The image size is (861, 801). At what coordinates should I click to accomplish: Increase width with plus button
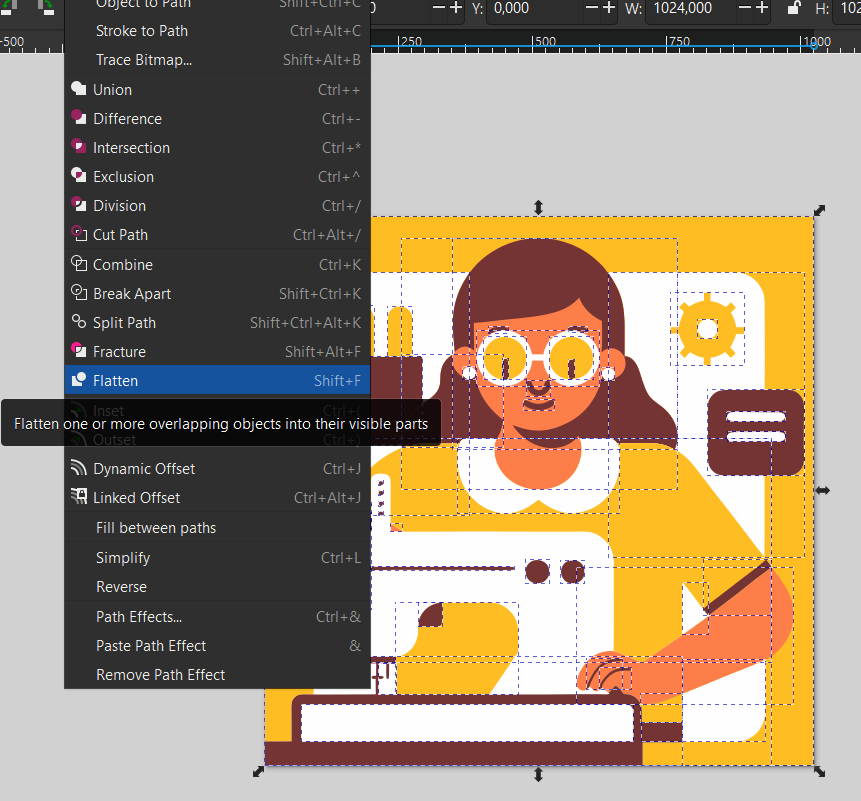tap(762, 8)
